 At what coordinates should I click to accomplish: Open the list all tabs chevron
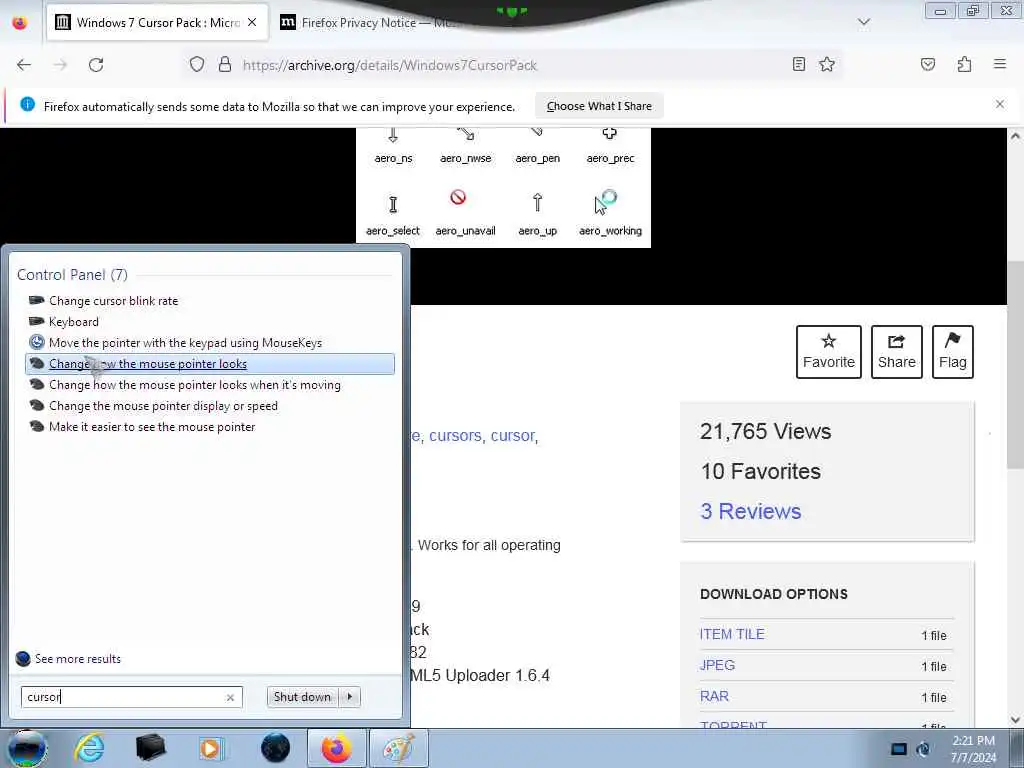click(x=864, y=22)
